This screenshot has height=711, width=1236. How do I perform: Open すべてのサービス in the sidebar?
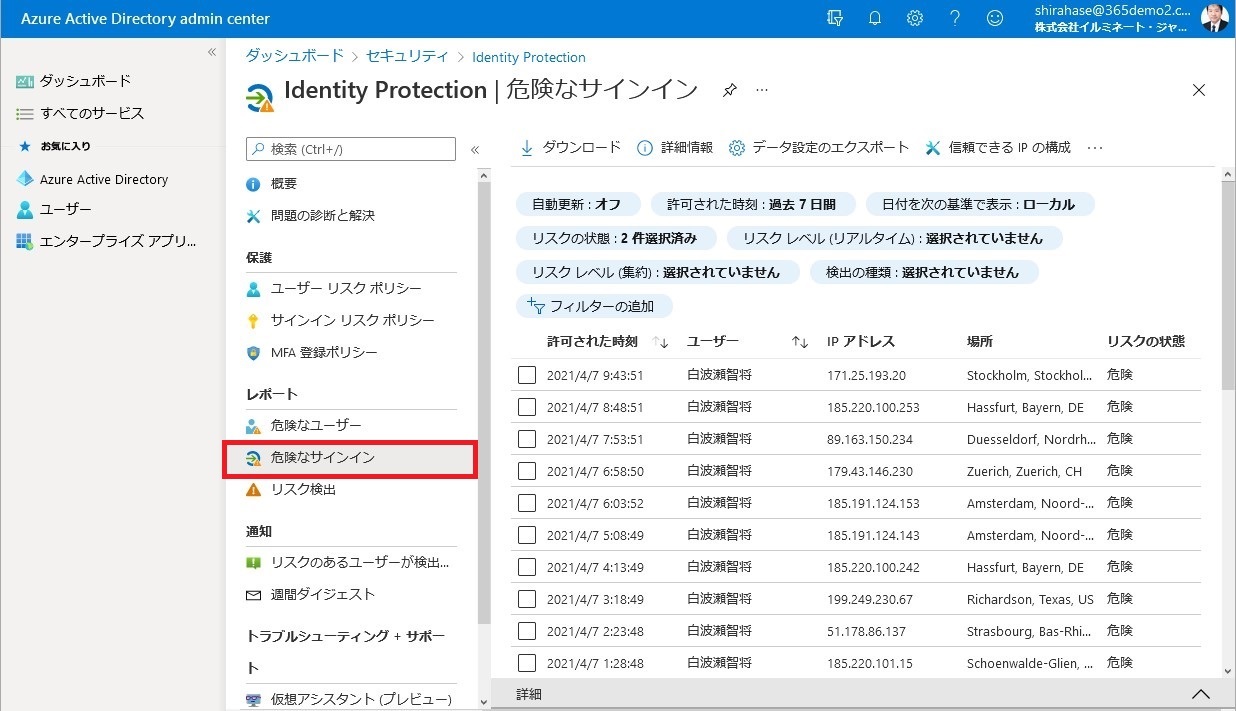click(x=80, y=113)
